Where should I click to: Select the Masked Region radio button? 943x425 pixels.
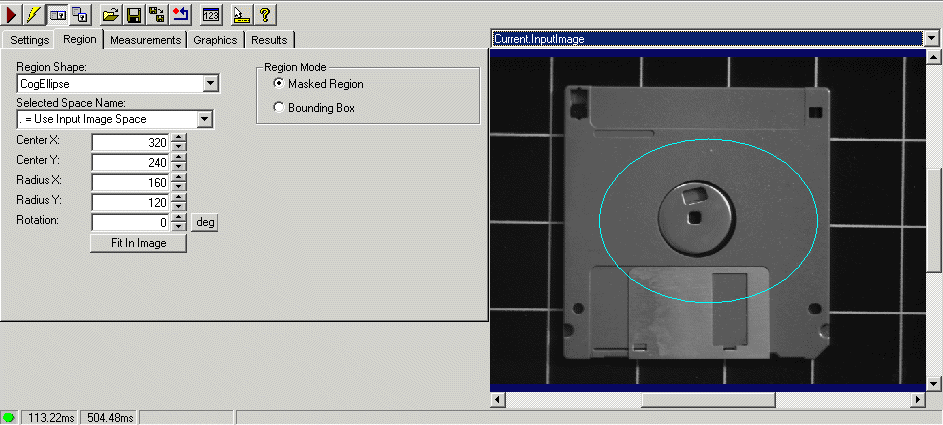pos(278,84)
